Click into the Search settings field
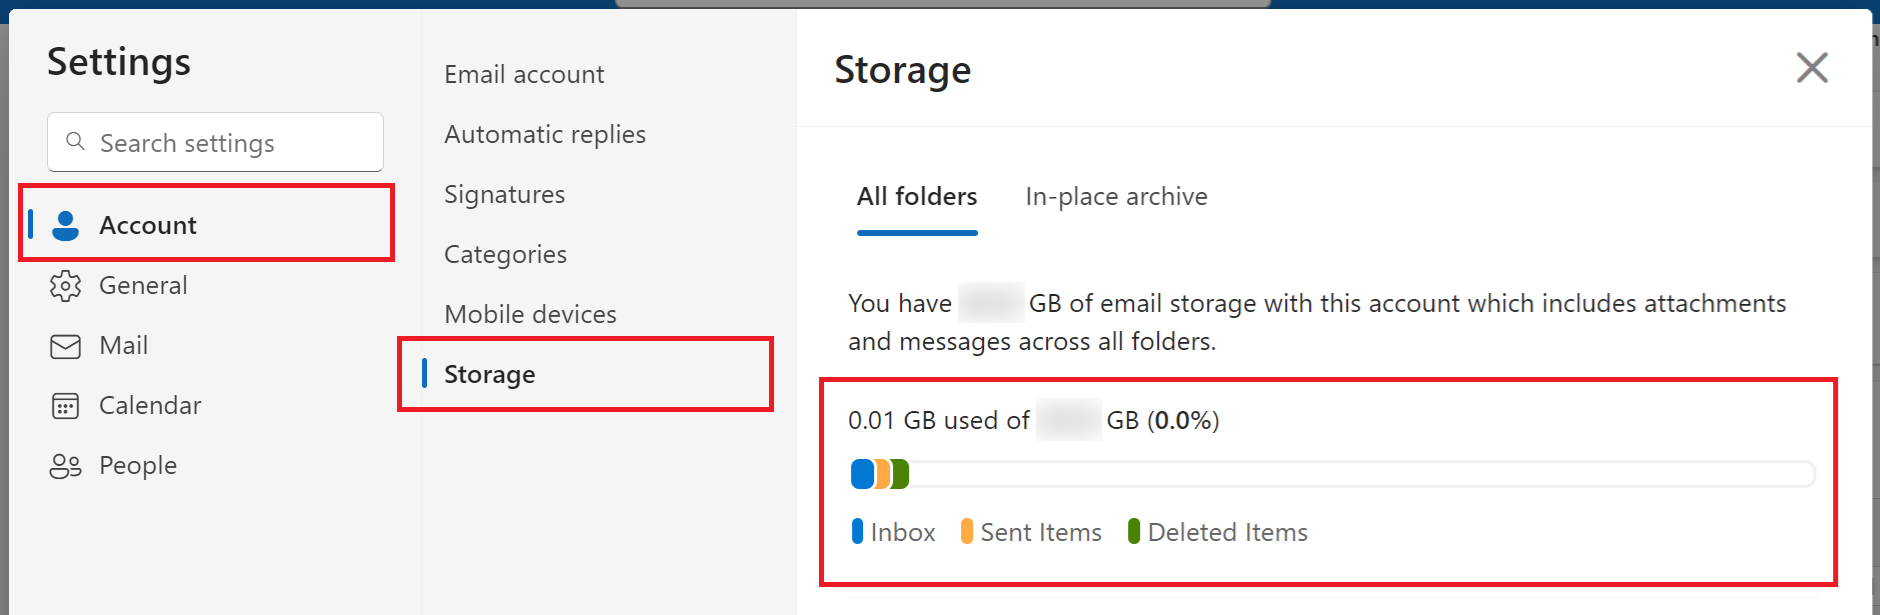 click(x=215, y=142)
